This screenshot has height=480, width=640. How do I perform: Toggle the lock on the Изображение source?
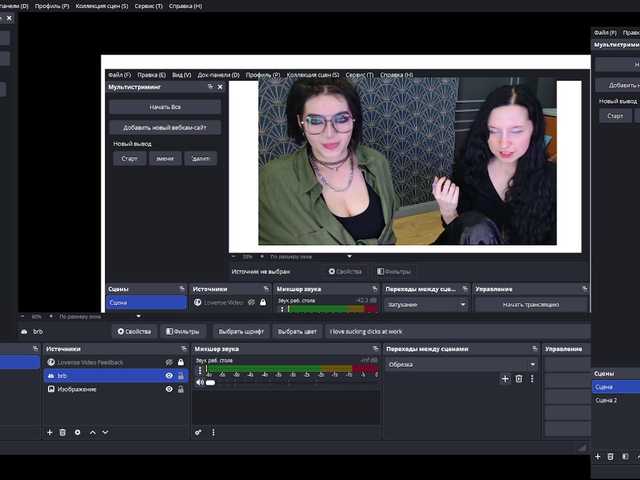tap(181, 389)
